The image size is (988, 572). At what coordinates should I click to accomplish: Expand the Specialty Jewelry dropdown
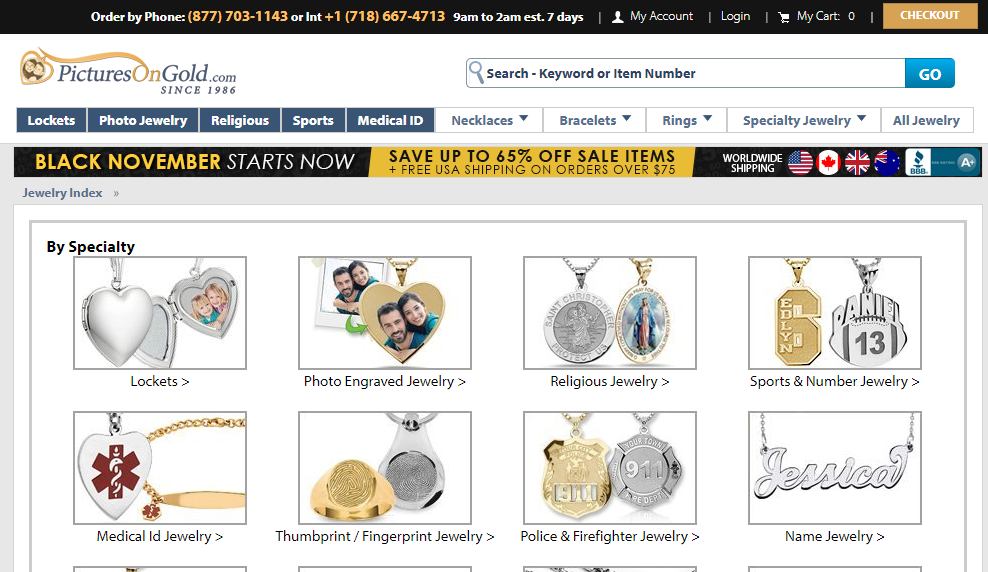(803, 120)
